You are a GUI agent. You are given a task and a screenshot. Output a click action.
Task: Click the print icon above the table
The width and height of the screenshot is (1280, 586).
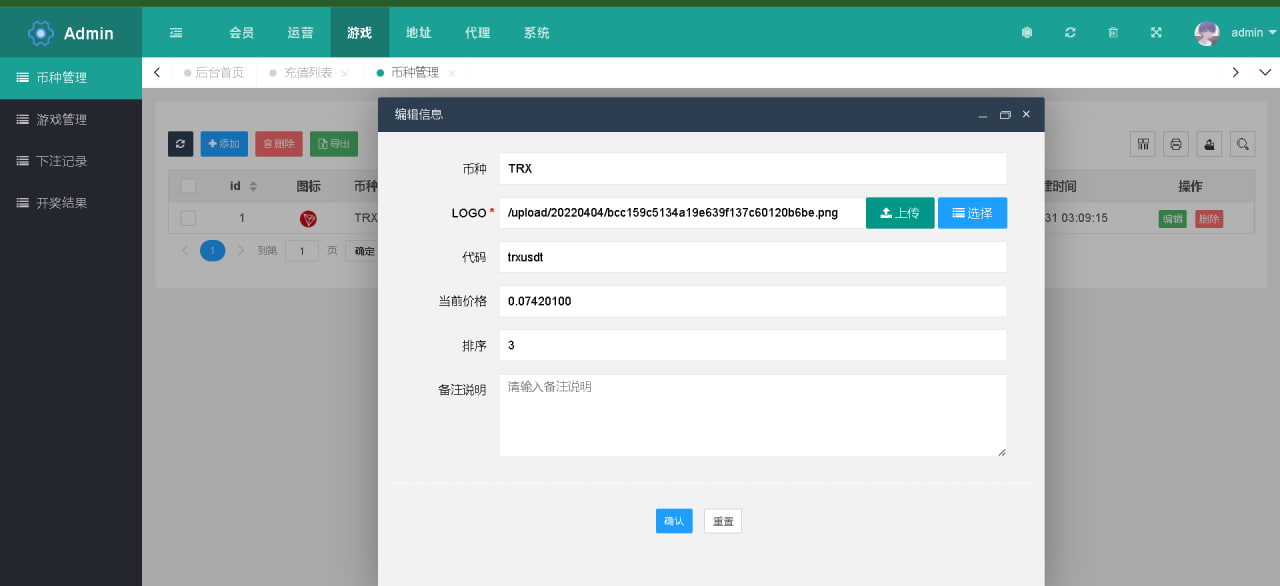1176,144
